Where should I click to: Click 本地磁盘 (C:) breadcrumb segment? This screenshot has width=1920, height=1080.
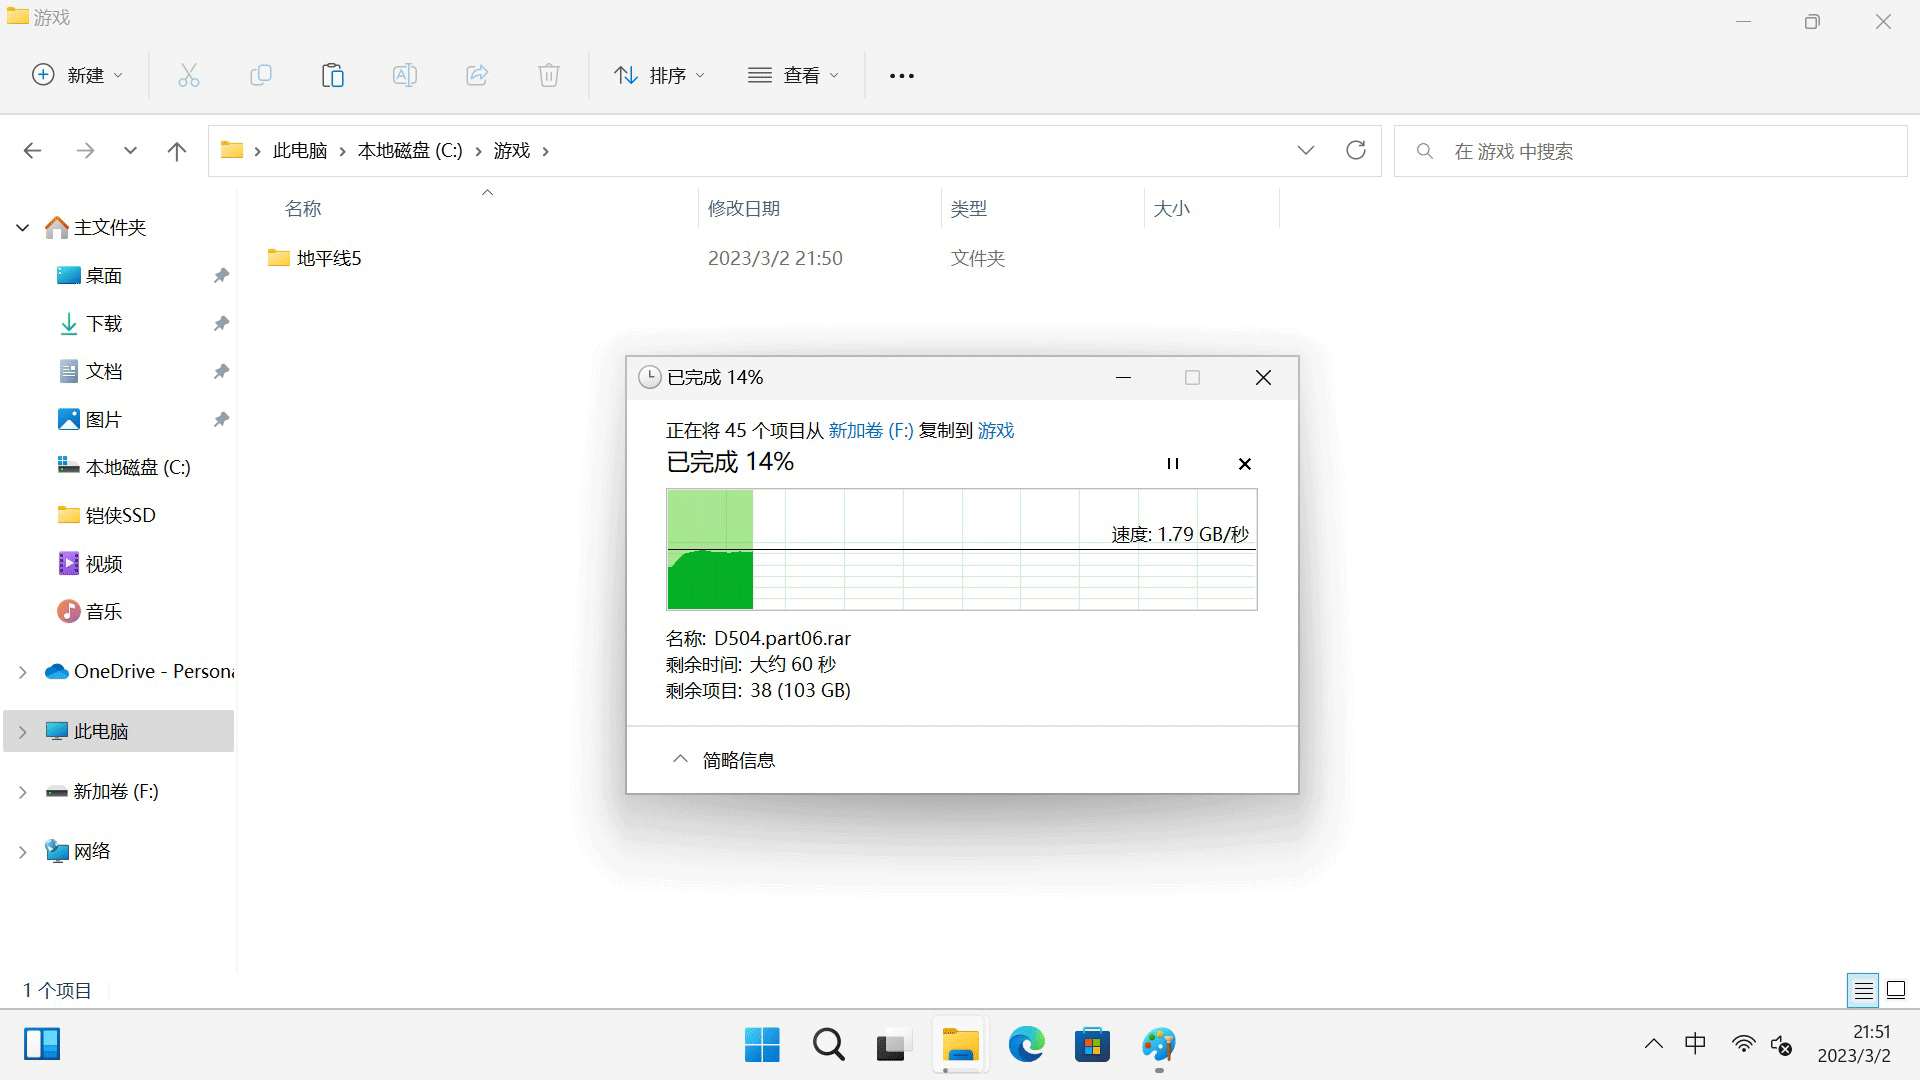click(x=410, y=151)
